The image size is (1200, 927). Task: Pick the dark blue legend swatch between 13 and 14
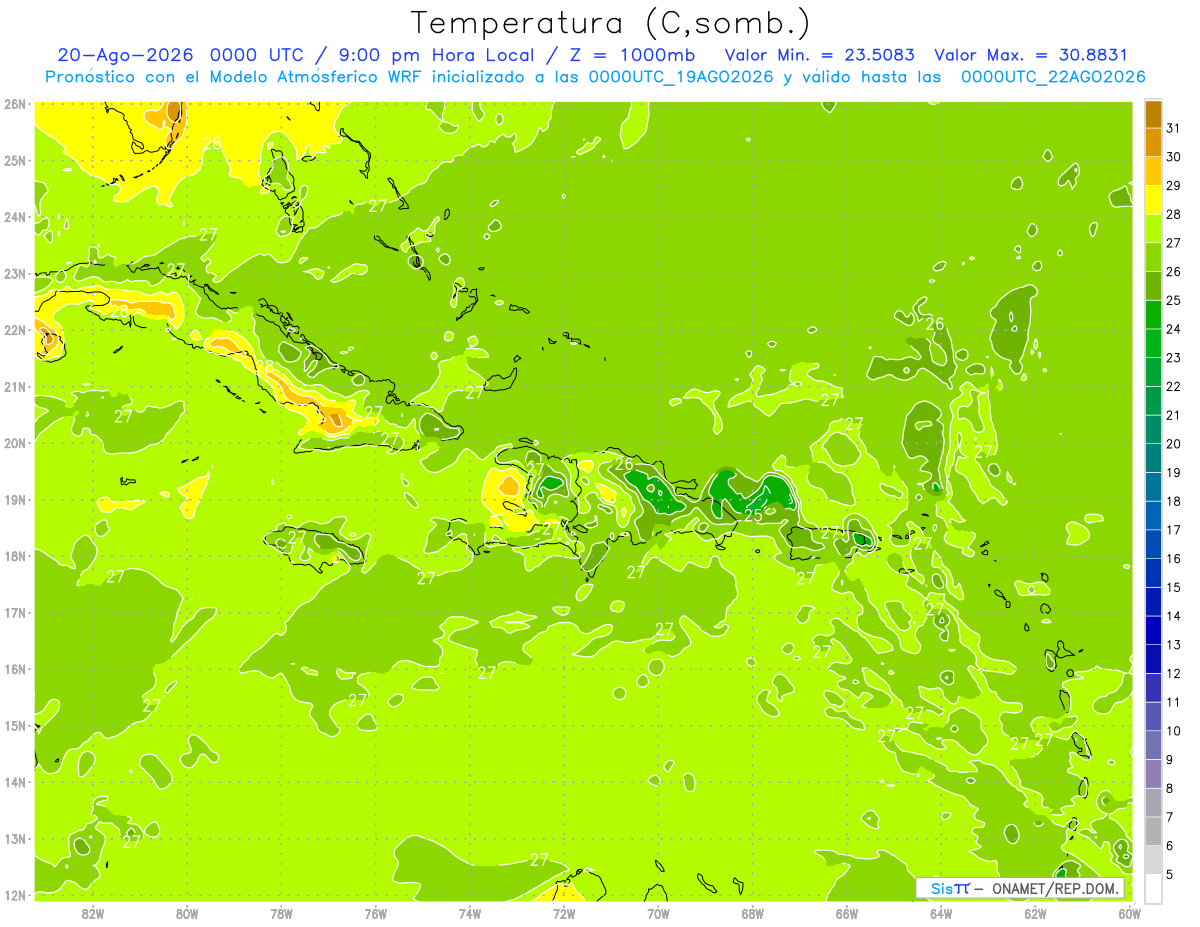[x=1153, y=629]
